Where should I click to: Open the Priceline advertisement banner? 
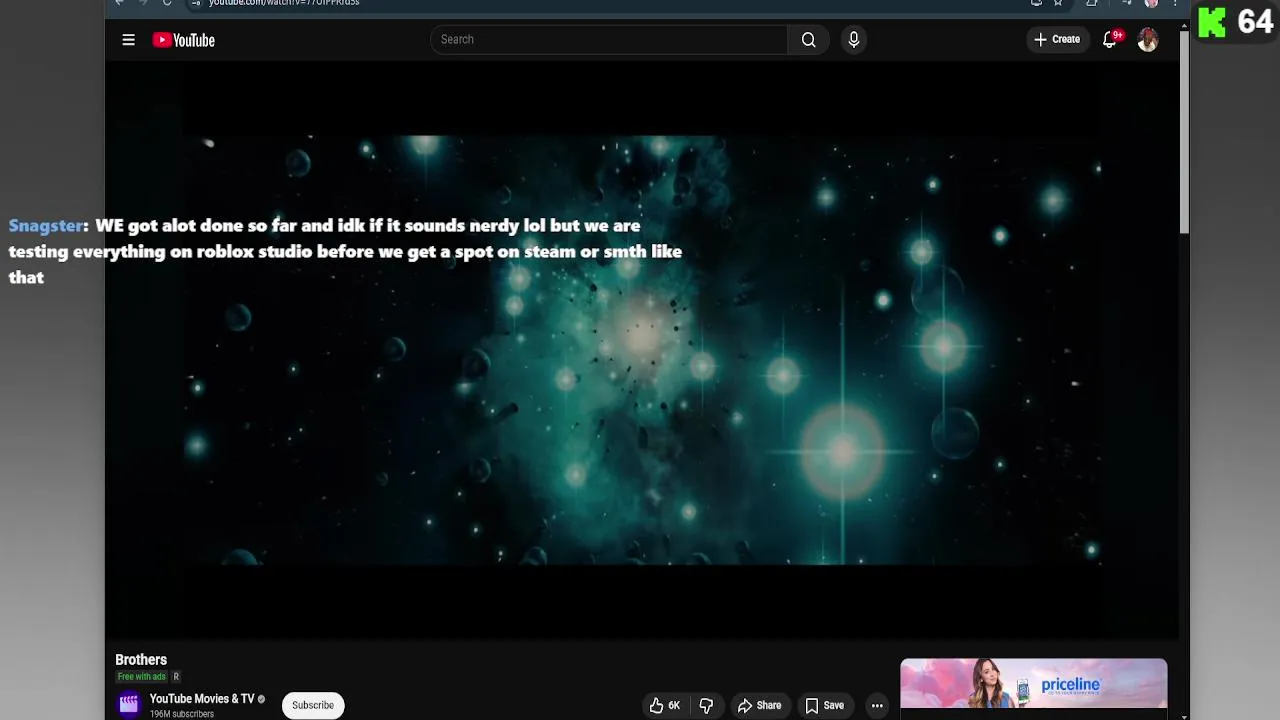(x=1034, y=685)
